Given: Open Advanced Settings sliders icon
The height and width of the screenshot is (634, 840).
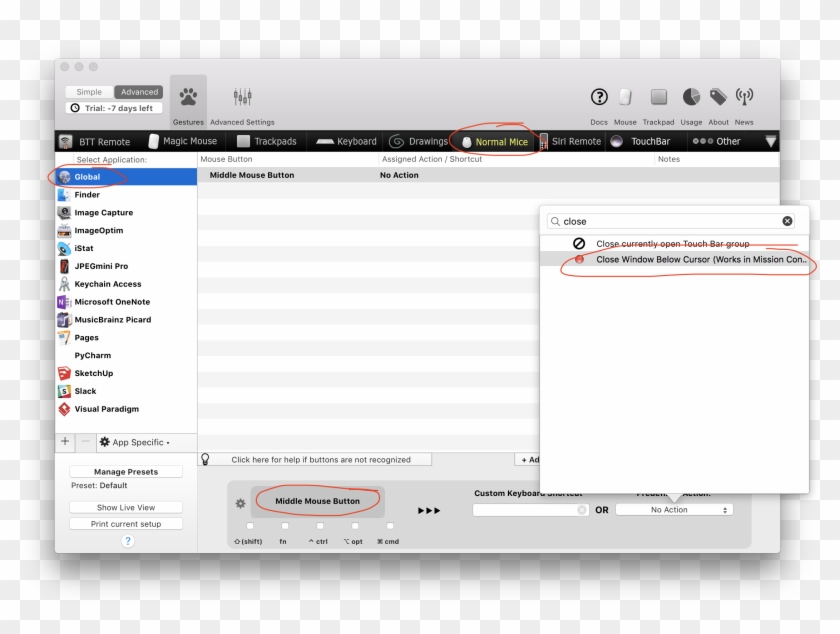Looking at the screenshot, I should [x=241, y=98].
